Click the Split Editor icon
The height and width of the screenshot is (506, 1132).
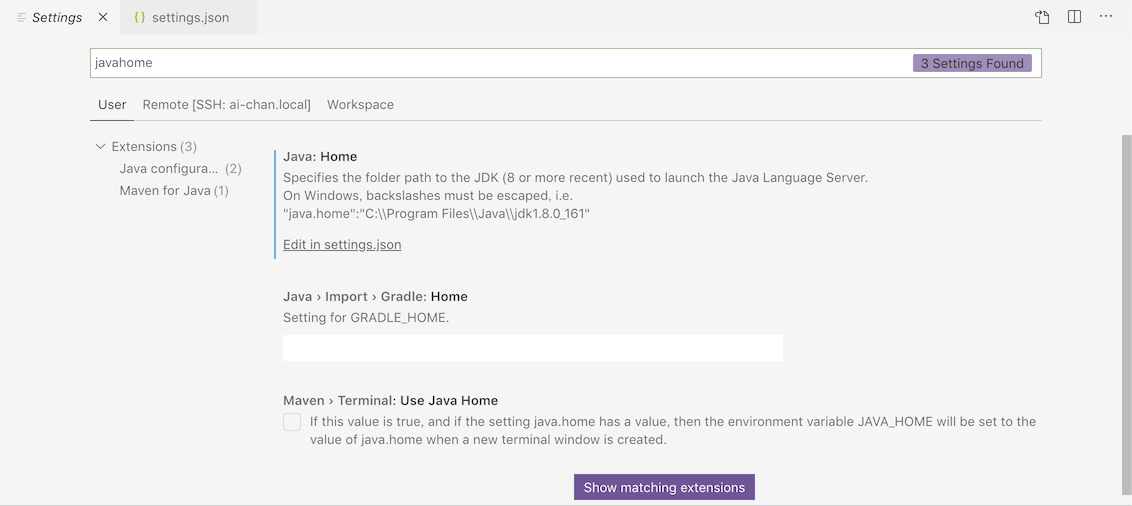click(x=1074, y=17)
